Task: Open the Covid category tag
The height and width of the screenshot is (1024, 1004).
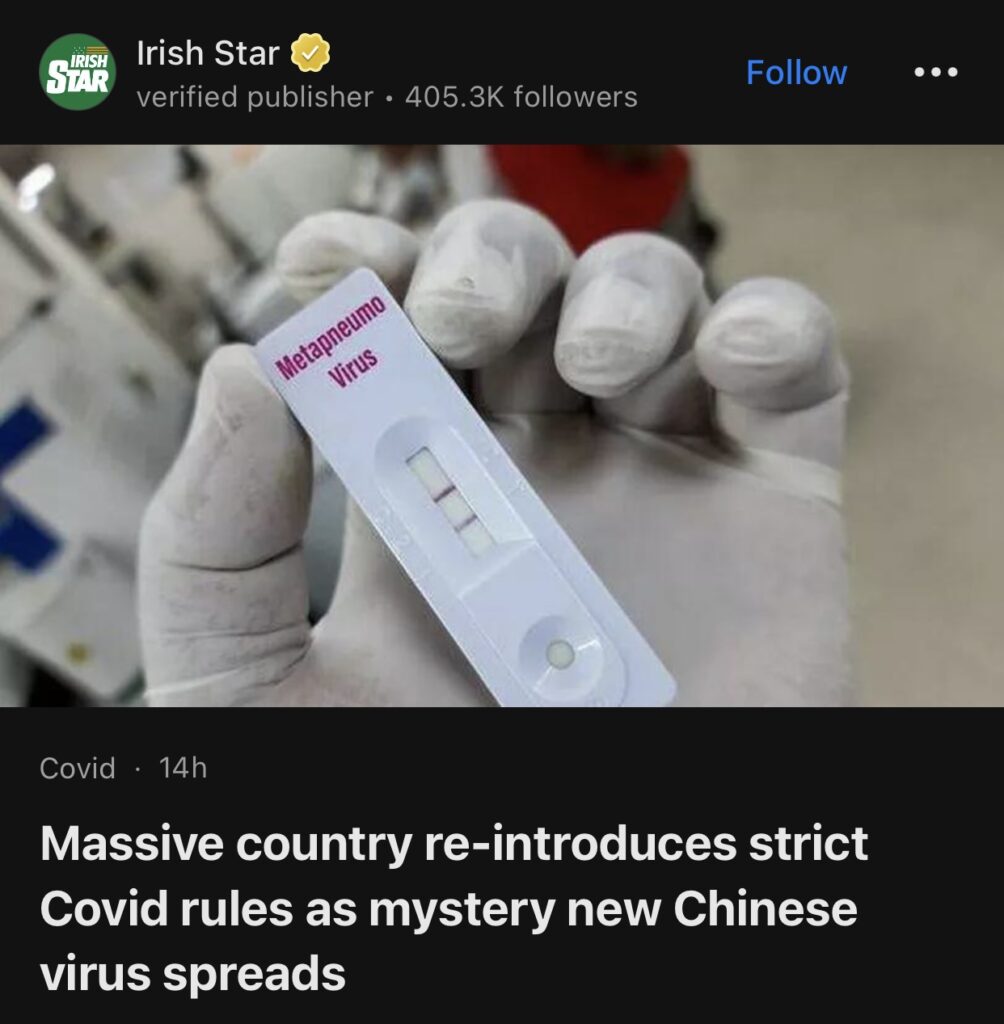Action: click(x=77, y=768)
